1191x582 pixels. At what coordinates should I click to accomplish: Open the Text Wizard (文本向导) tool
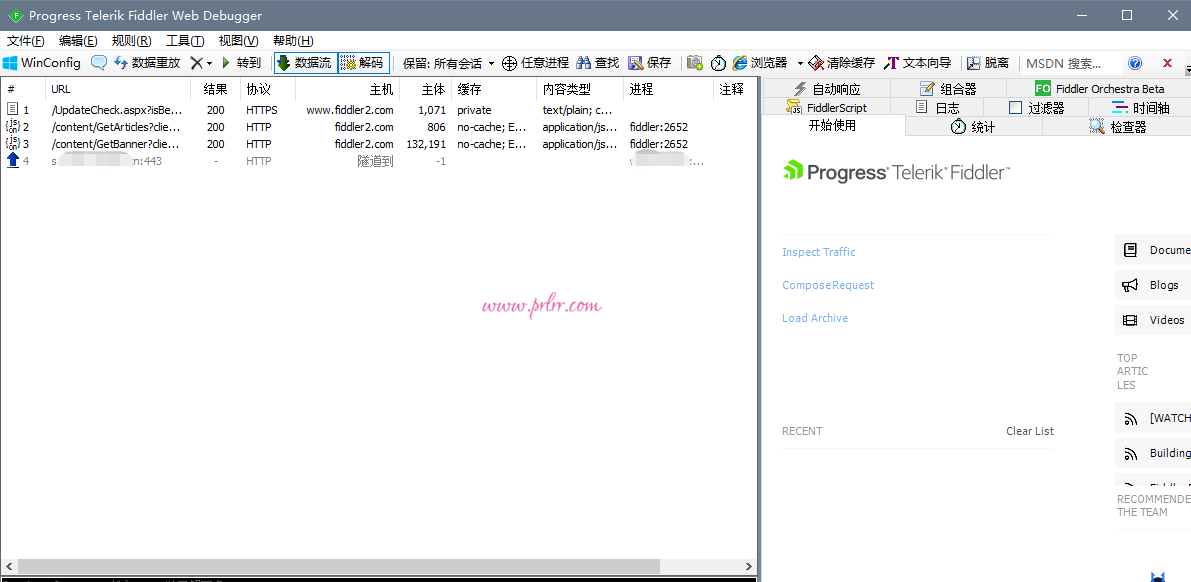pyautogui.click(x=917, y=63)
